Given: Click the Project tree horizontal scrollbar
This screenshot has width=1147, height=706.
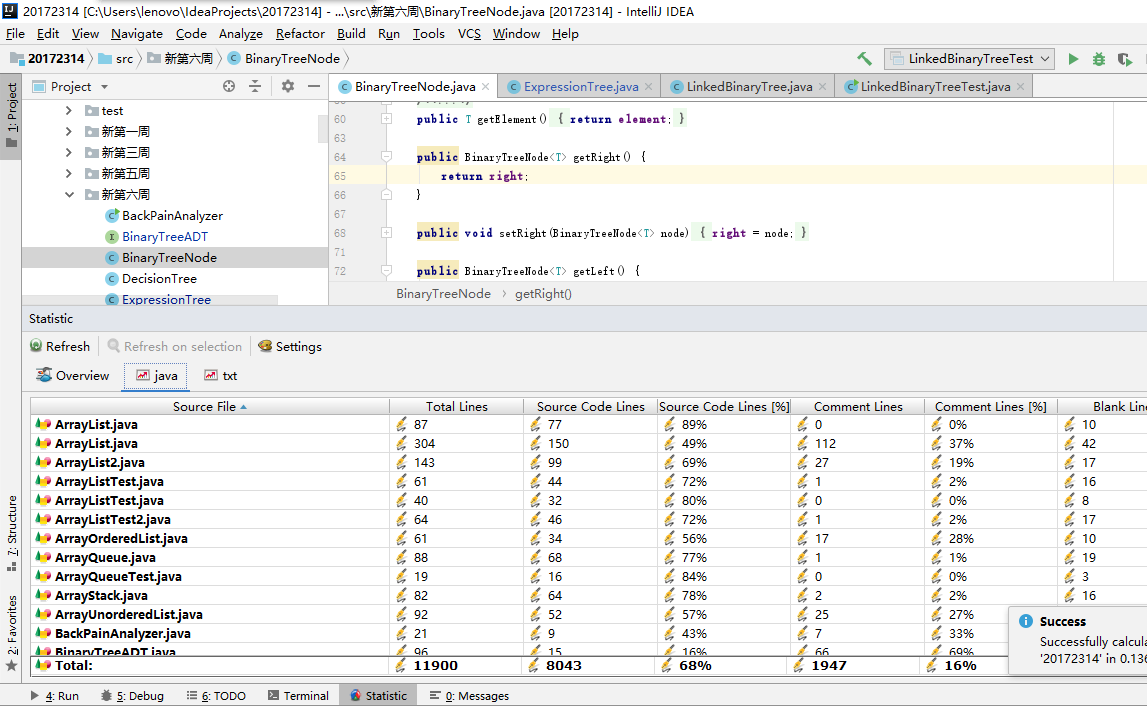Looking at the screenshot, I should click(x=150, y=300).
